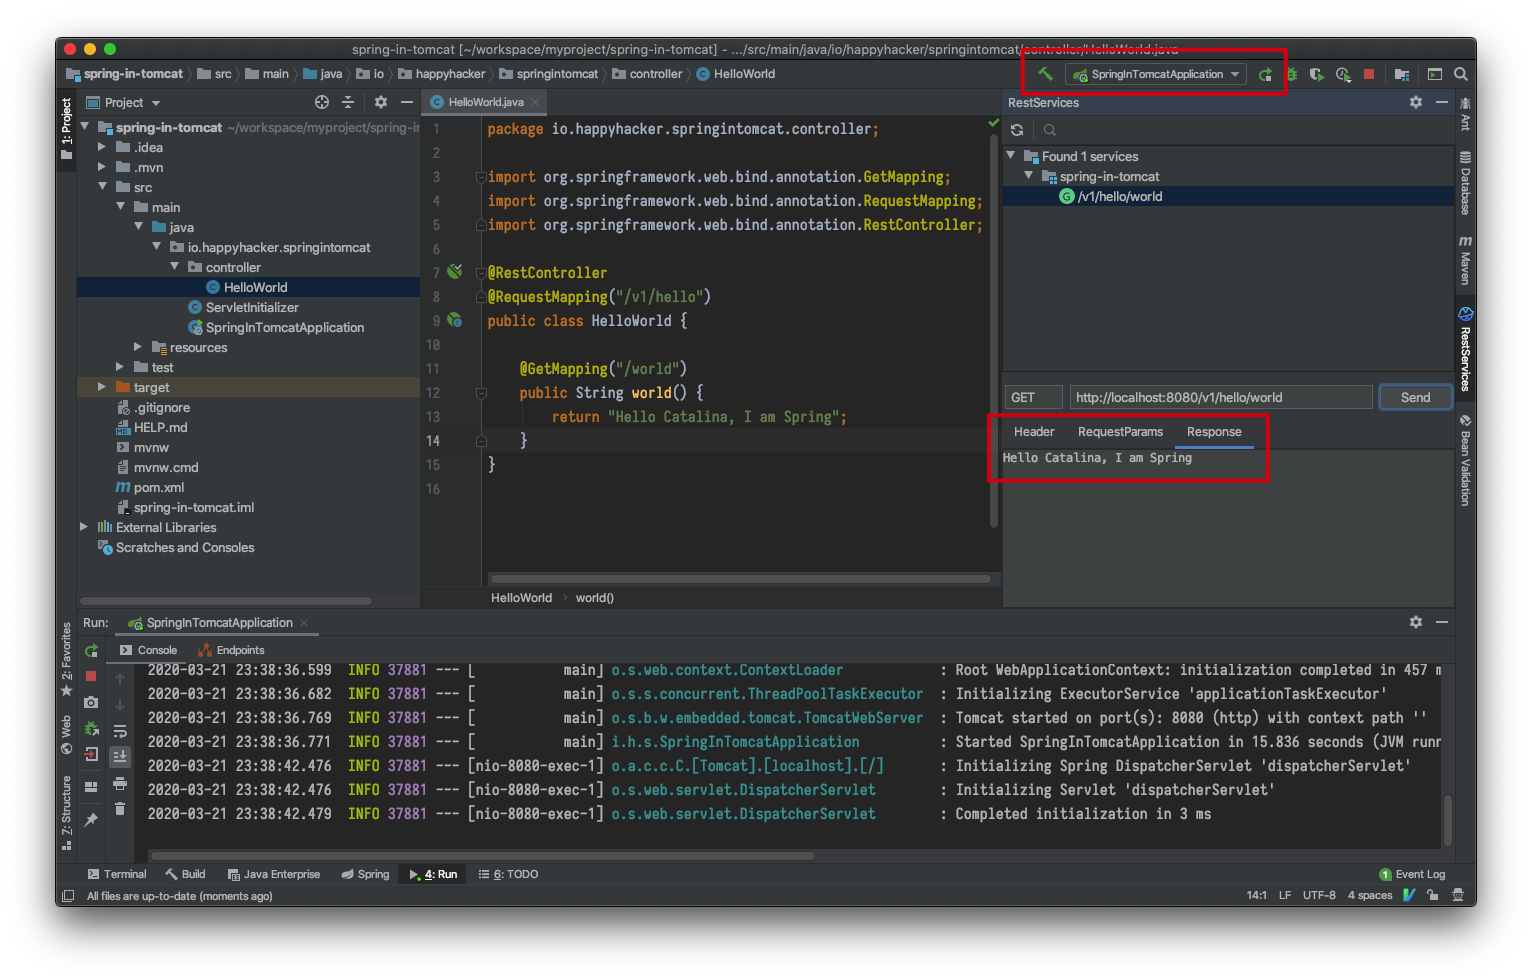Viewport: 1532px width, 980px height.
Task: Click the request URL input field
Action: pyautogui.click(x=1220, y=397)
